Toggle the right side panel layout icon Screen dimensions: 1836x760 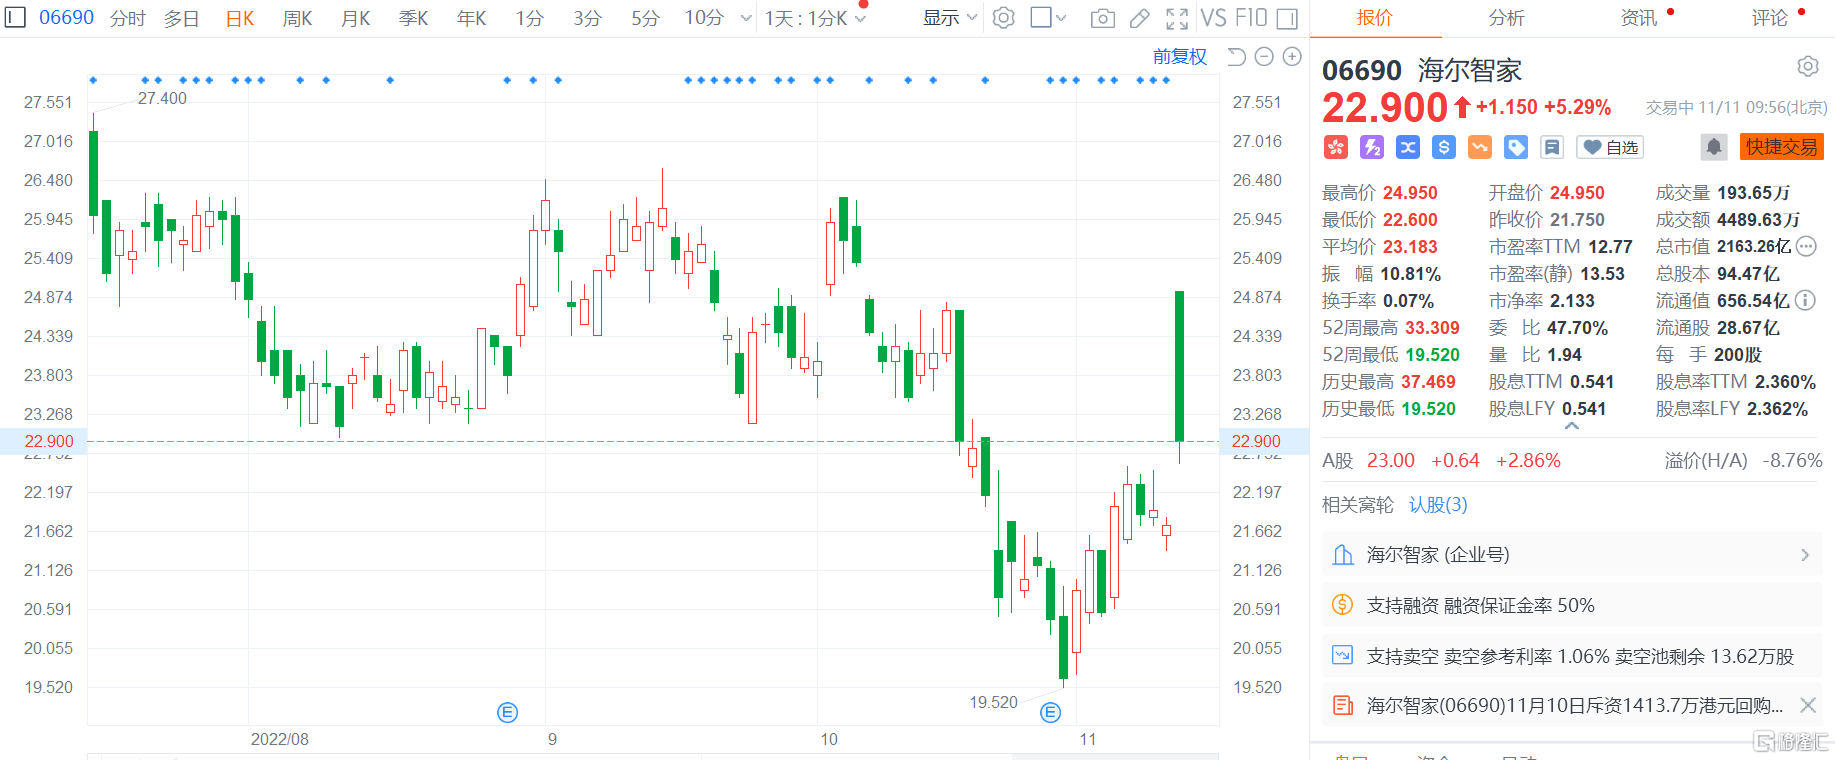(1288, 18)
